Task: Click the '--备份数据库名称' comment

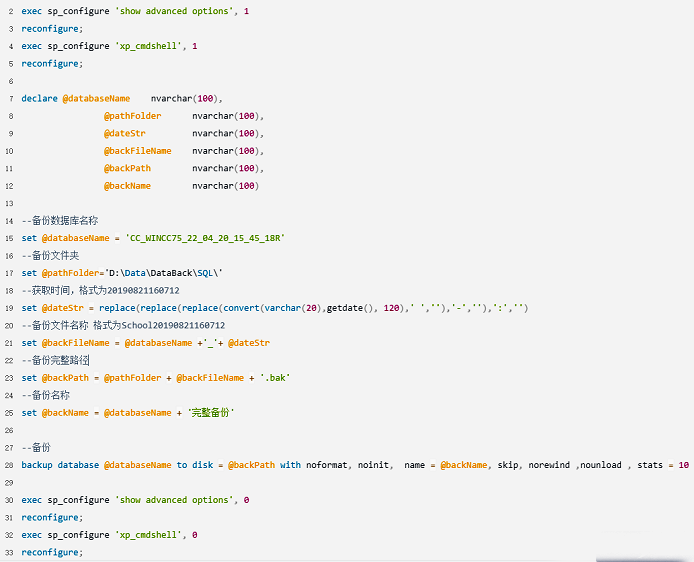Action: (60, 220)
